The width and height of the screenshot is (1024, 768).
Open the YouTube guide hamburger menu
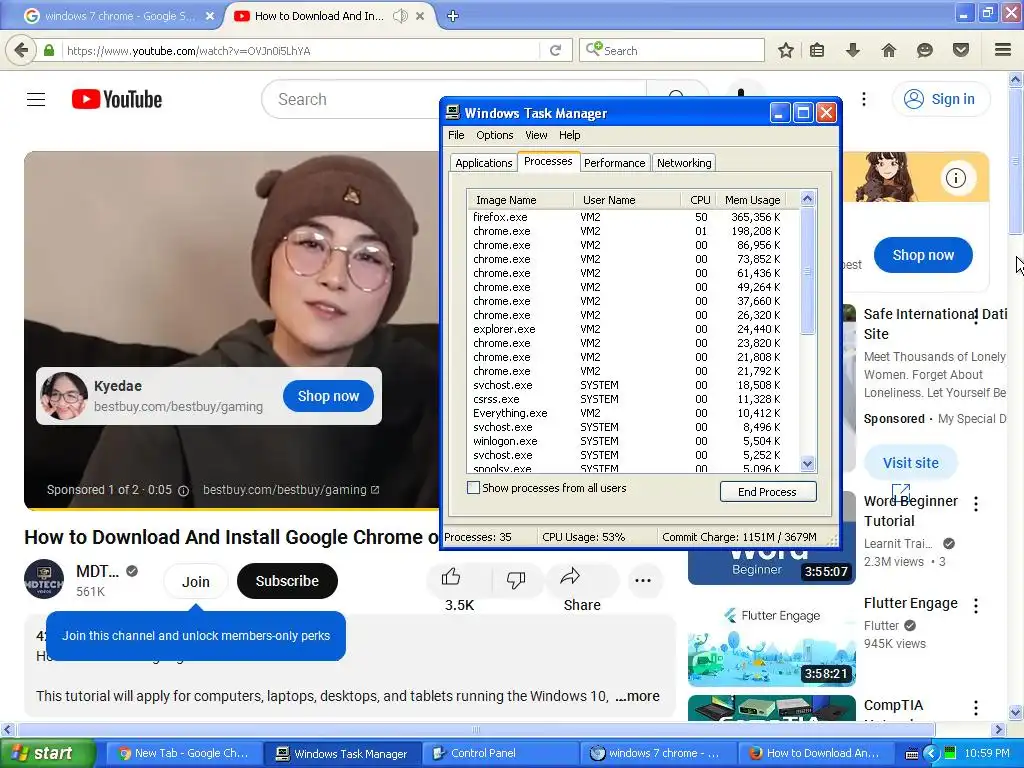click(36, 99)
